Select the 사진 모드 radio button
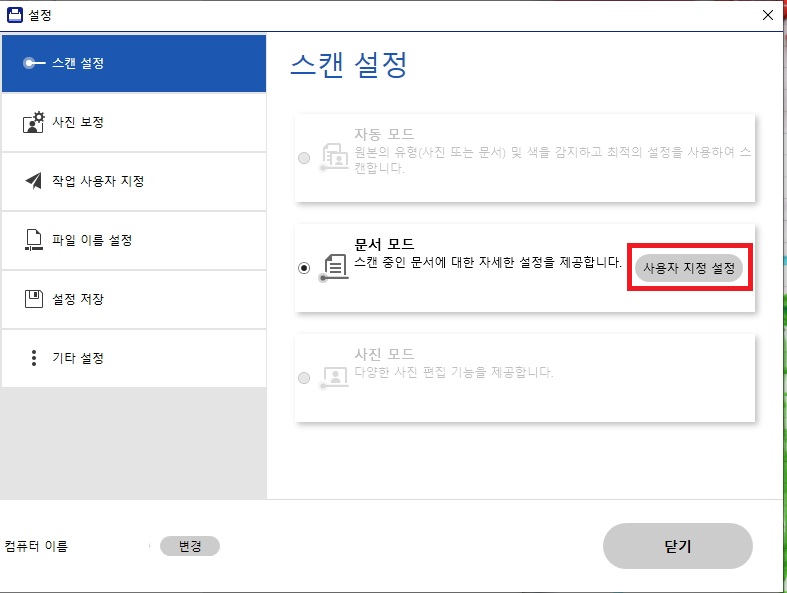787x593 pixels. [x=304, y=378]
